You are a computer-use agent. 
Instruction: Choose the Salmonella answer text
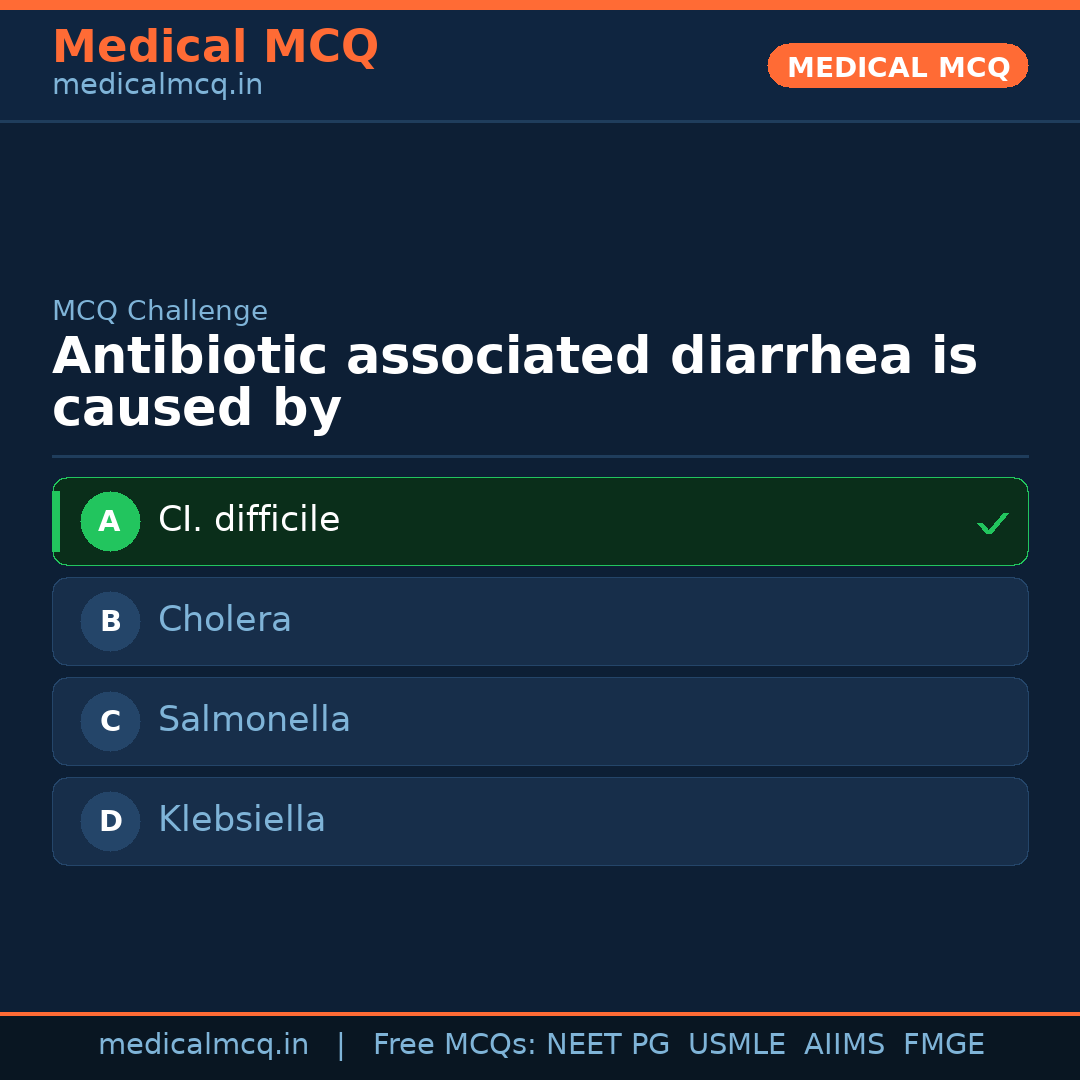tap(254, 720)
